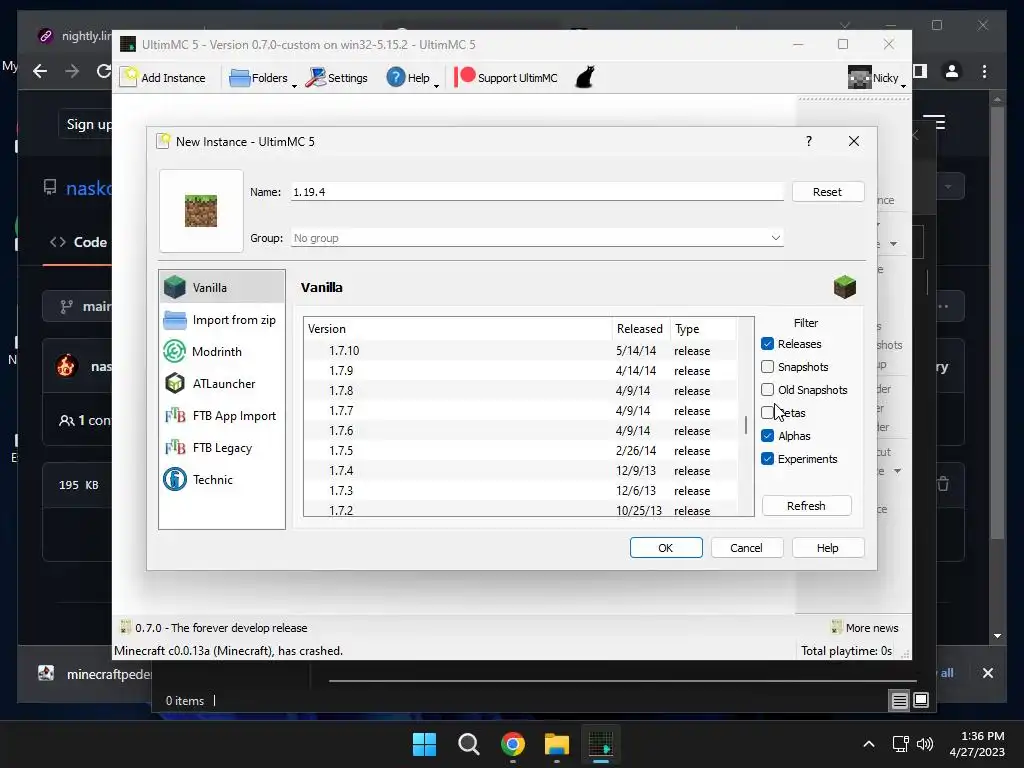1024x768 pixels.
Task: Close the browser downloads bar
Action: [987, 673]
